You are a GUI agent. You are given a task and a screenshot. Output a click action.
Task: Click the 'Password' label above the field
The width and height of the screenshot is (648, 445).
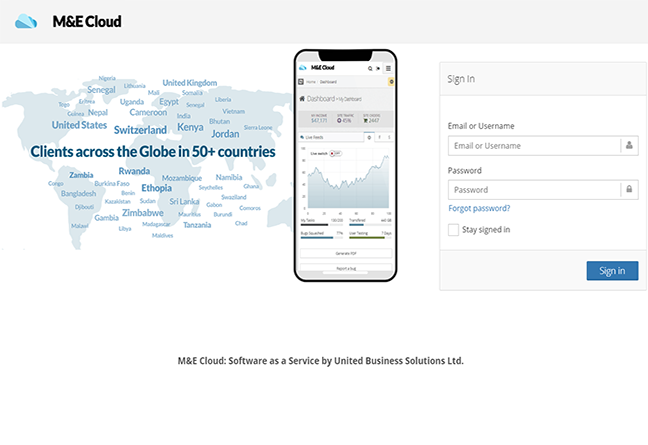click(465, 171)
